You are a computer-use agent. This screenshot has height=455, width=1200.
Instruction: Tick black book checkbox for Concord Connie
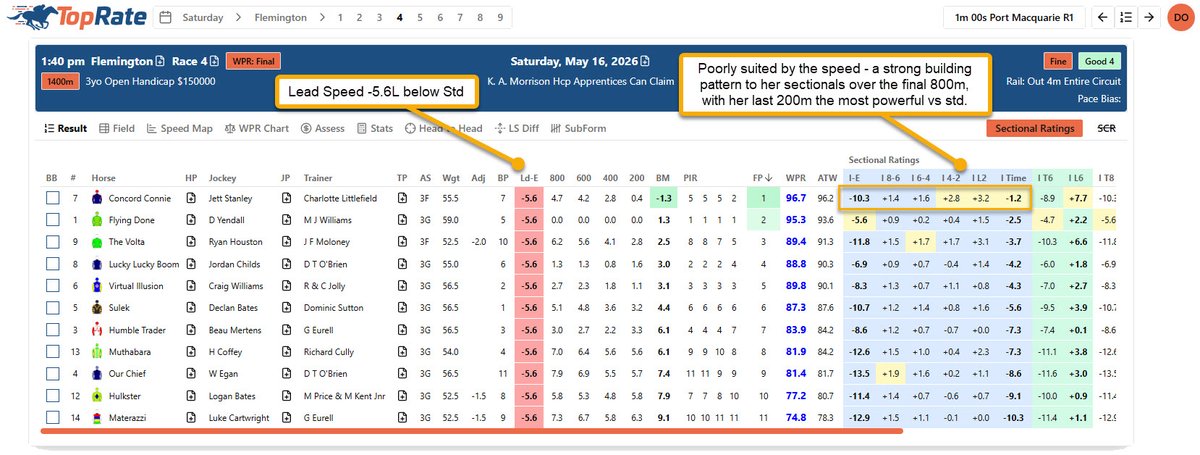click(52, 198)
